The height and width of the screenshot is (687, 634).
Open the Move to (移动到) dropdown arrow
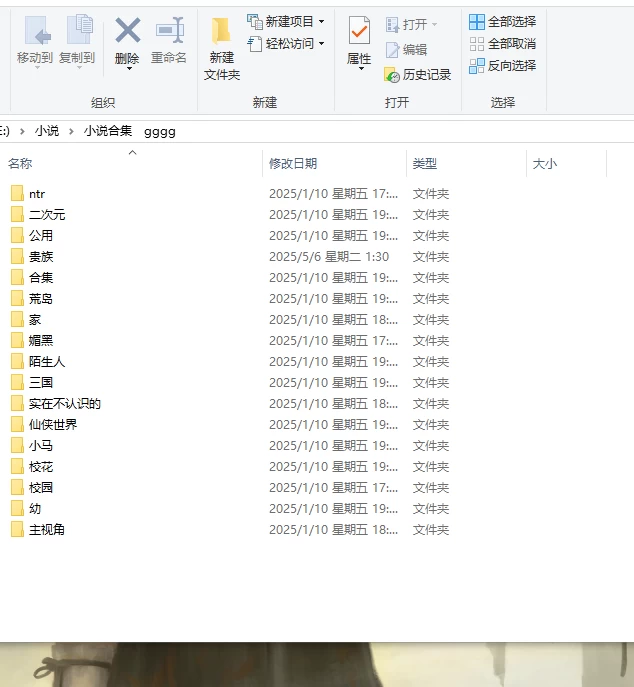click(x=37, y=68)
